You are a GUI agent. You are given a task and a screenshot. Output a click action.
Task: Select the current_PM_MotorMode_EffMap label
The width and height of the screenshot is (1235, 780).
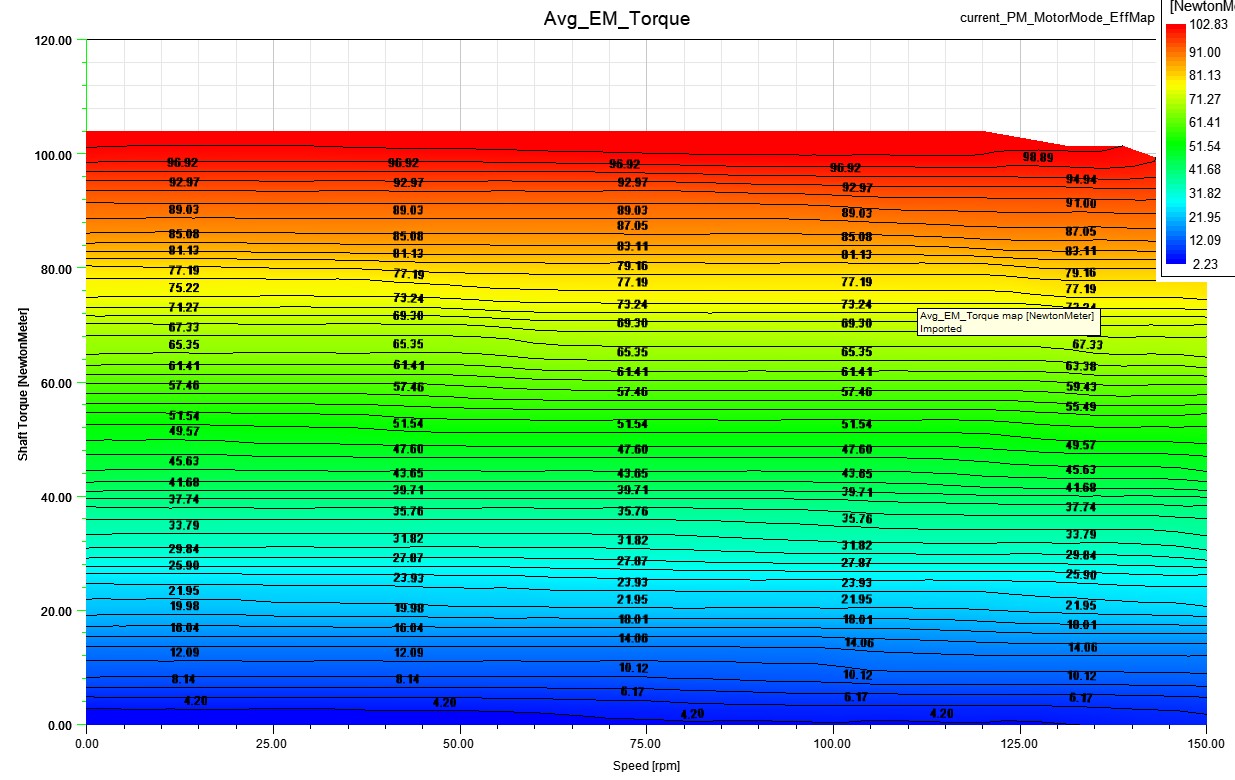pos(1057,18)
